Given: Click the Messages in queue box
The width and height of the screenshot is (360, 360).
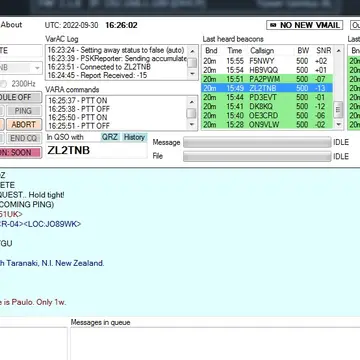Looking at the screenshot, I should coord(215,343).
